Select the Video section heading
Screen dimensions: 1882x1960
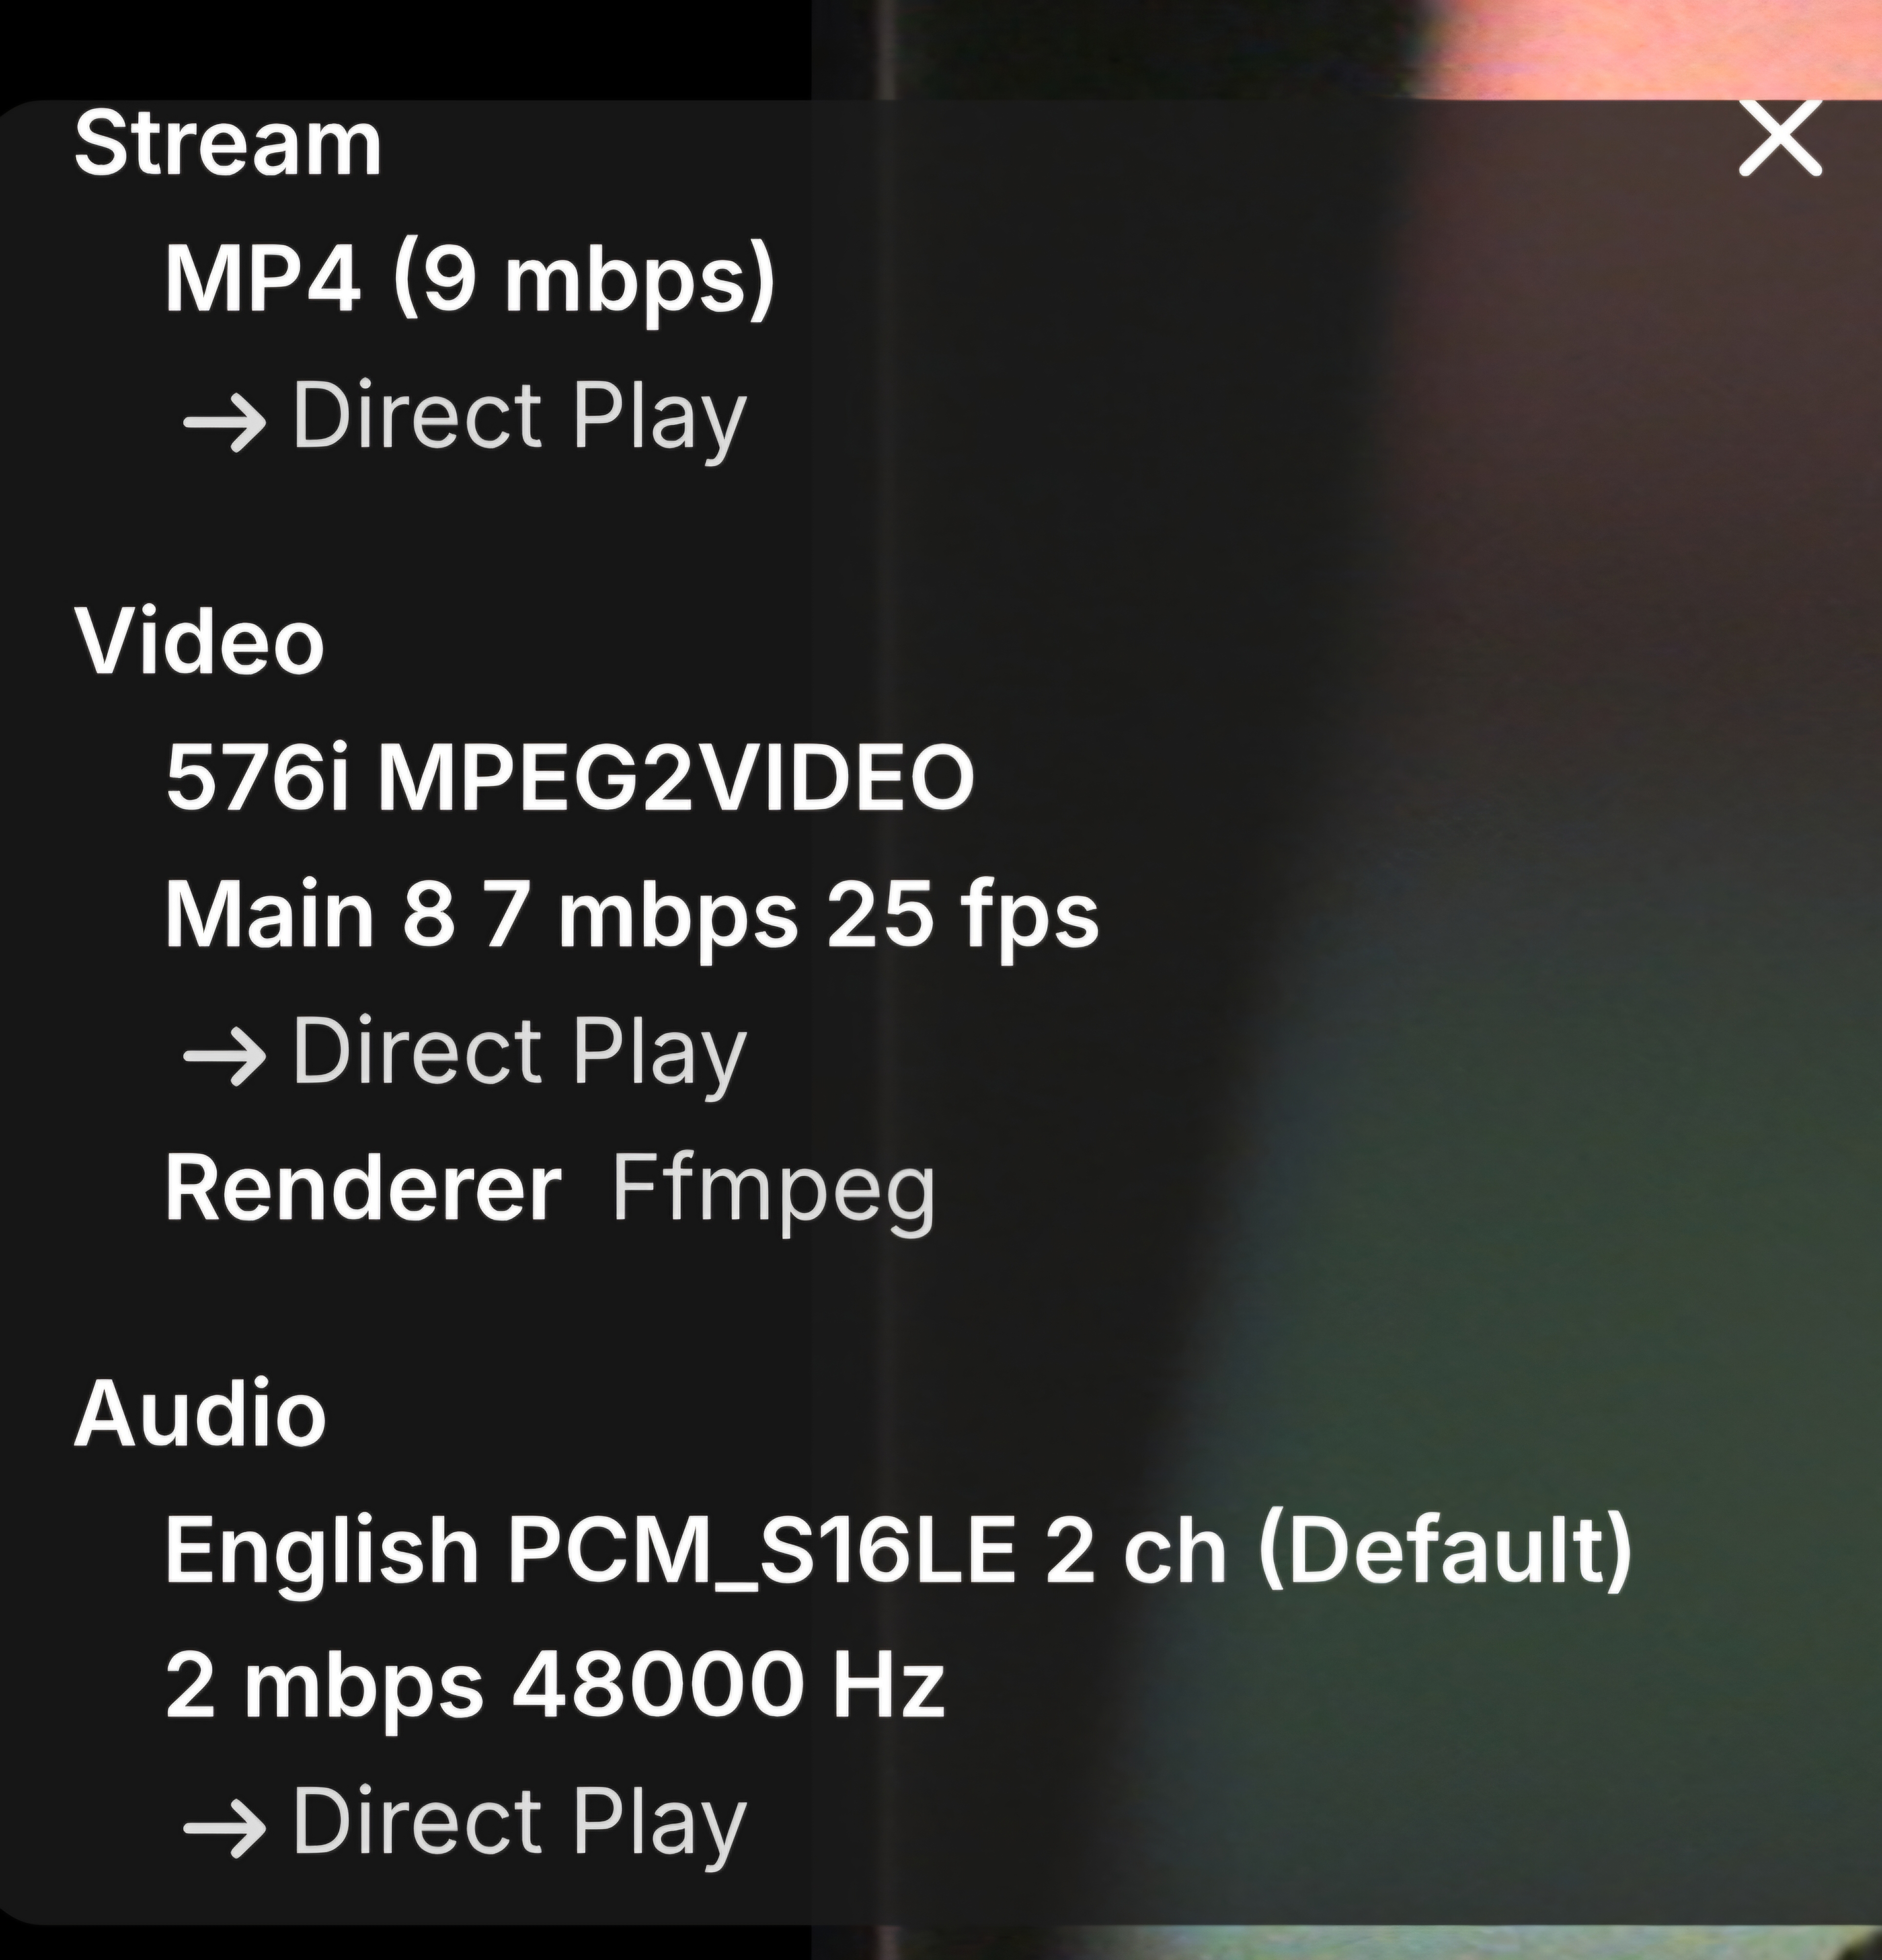pyautogui.click(x=200, y=642)
